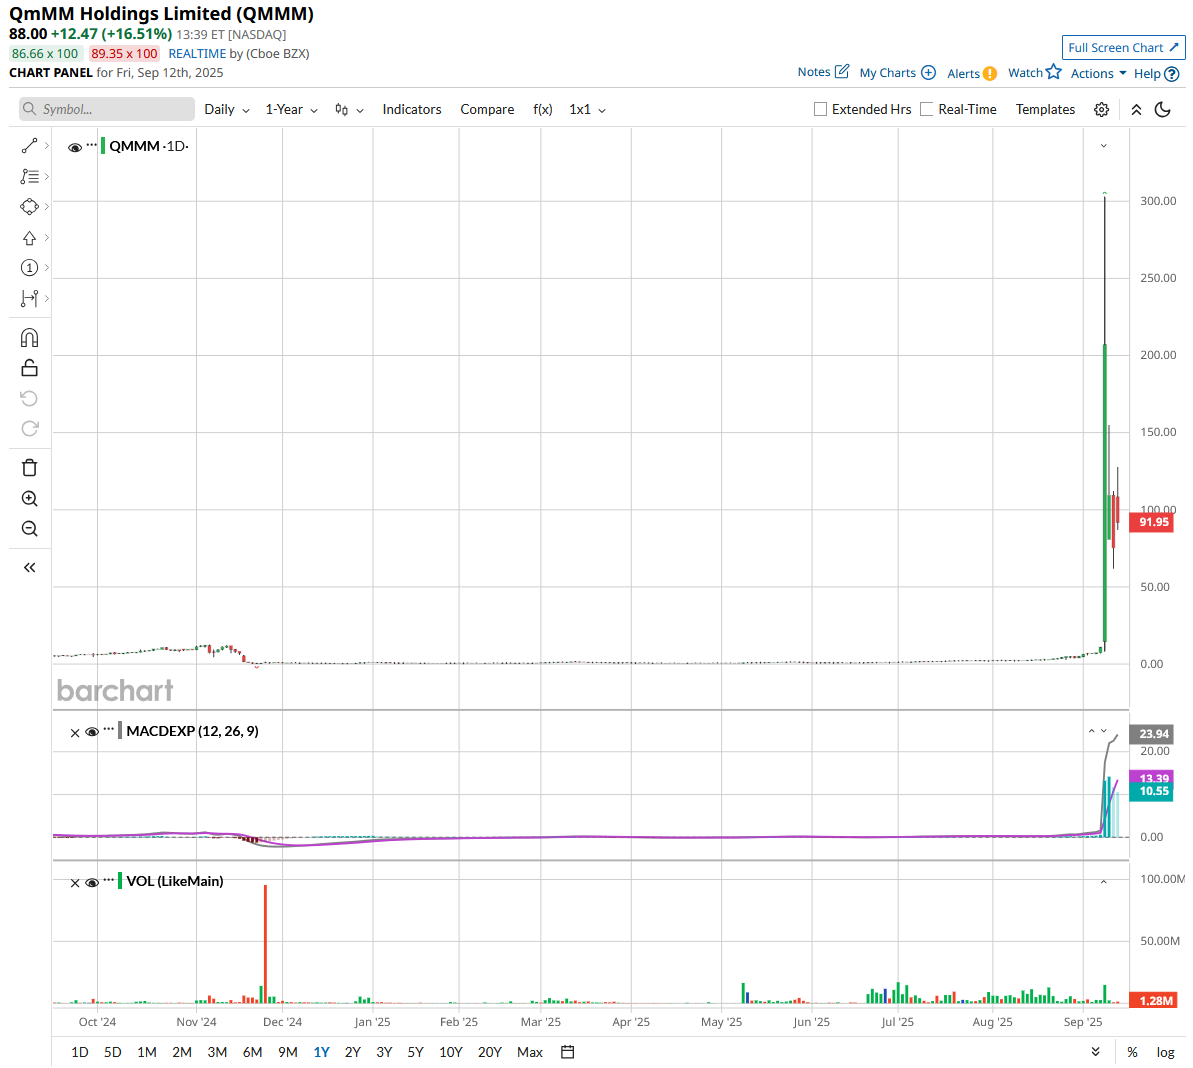Click the Symbol search field
The height and width of the screenshot is (1068, 1193).
(x=107, y=109)
